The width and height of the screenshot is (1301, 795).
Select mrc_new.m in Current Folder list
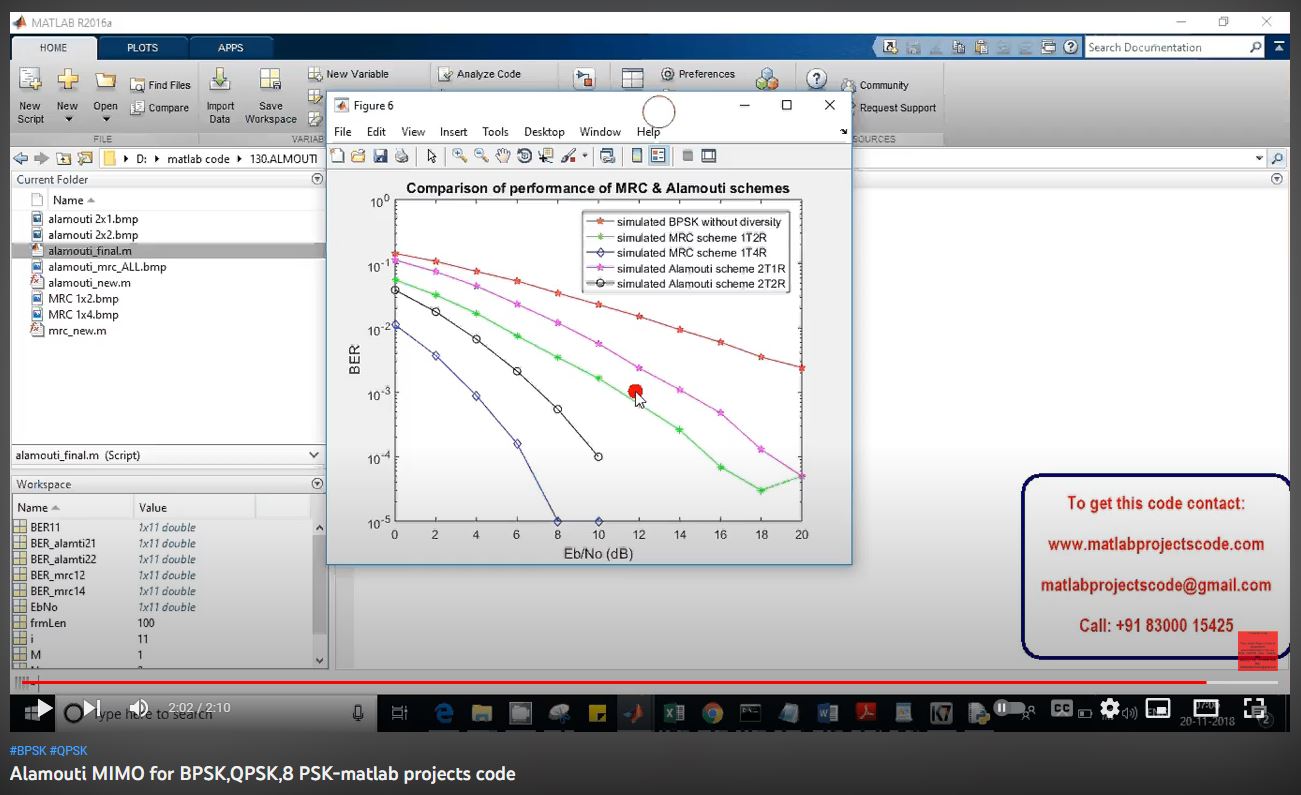[x=77, y=330]
